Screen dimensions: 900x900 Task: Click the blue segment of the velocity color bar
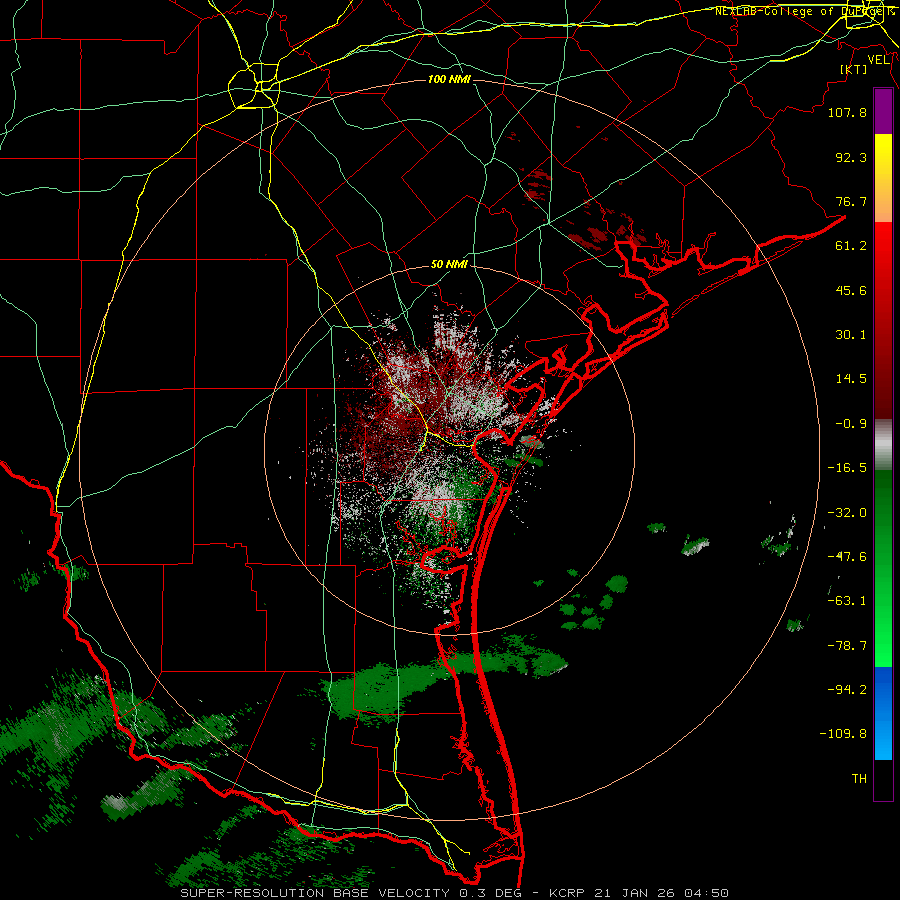883,713
